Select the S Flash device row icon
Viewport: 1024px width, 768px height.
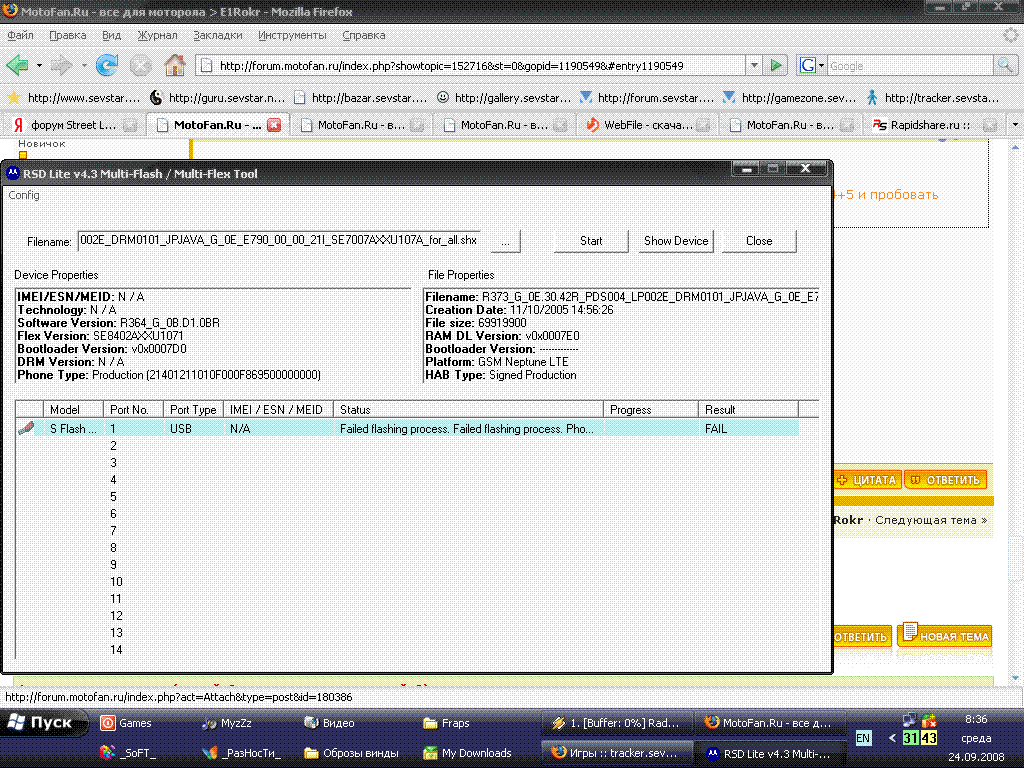26,428
